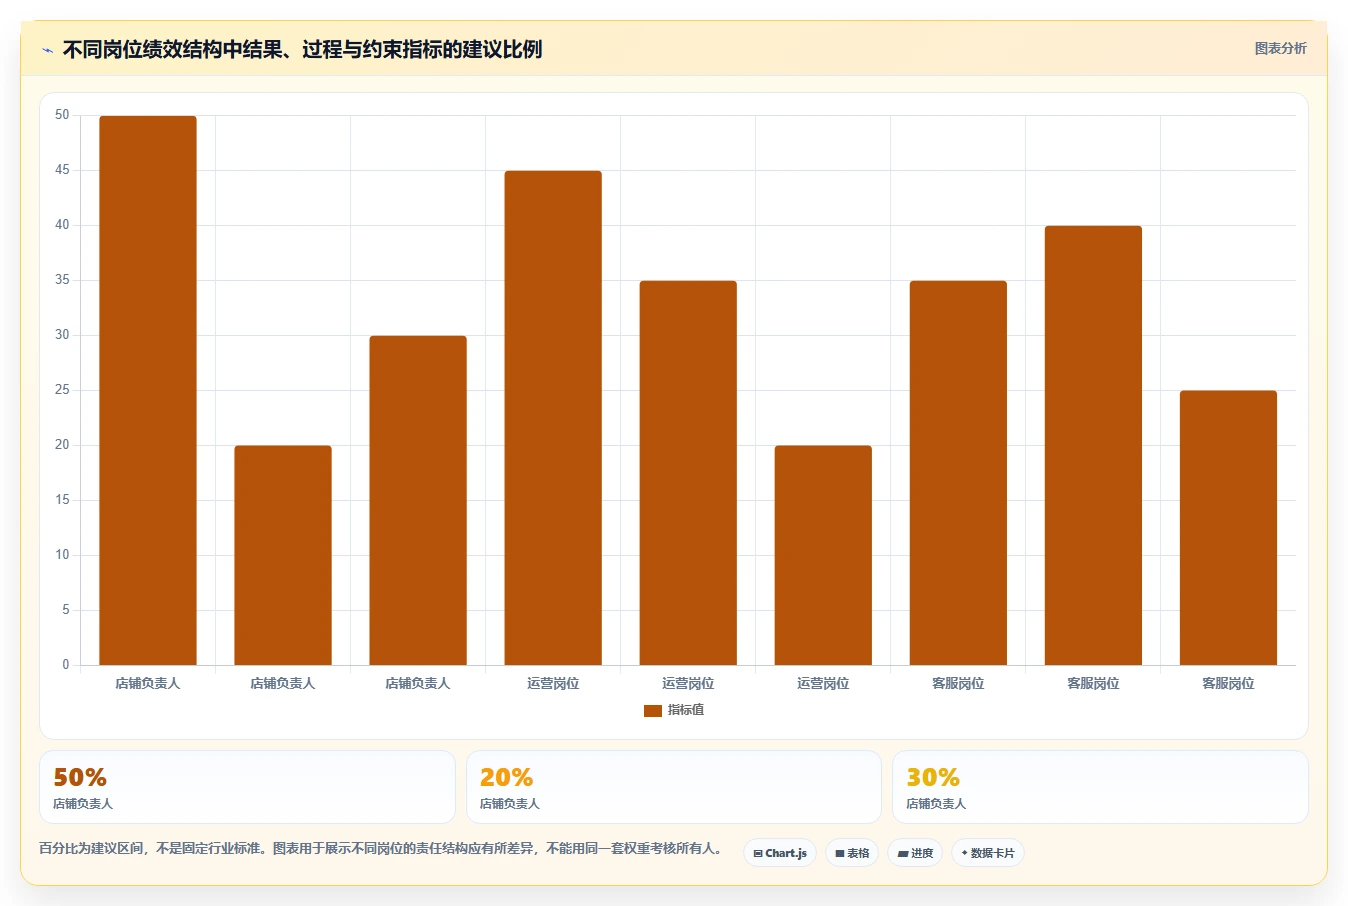Click the 表格 tag chip
Viewport: 1348px width, 906px height.
tap(852, 853)
